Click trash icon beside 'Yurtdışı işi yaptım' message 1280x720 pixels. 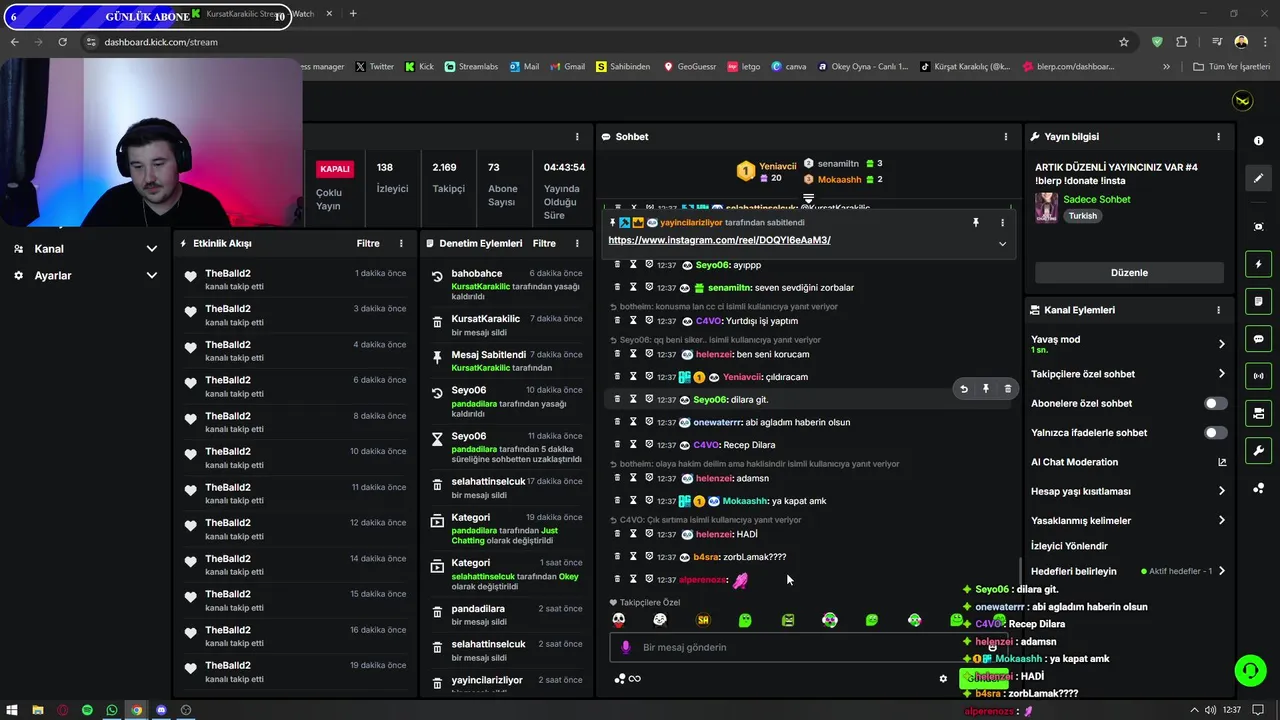click(617, 320)
